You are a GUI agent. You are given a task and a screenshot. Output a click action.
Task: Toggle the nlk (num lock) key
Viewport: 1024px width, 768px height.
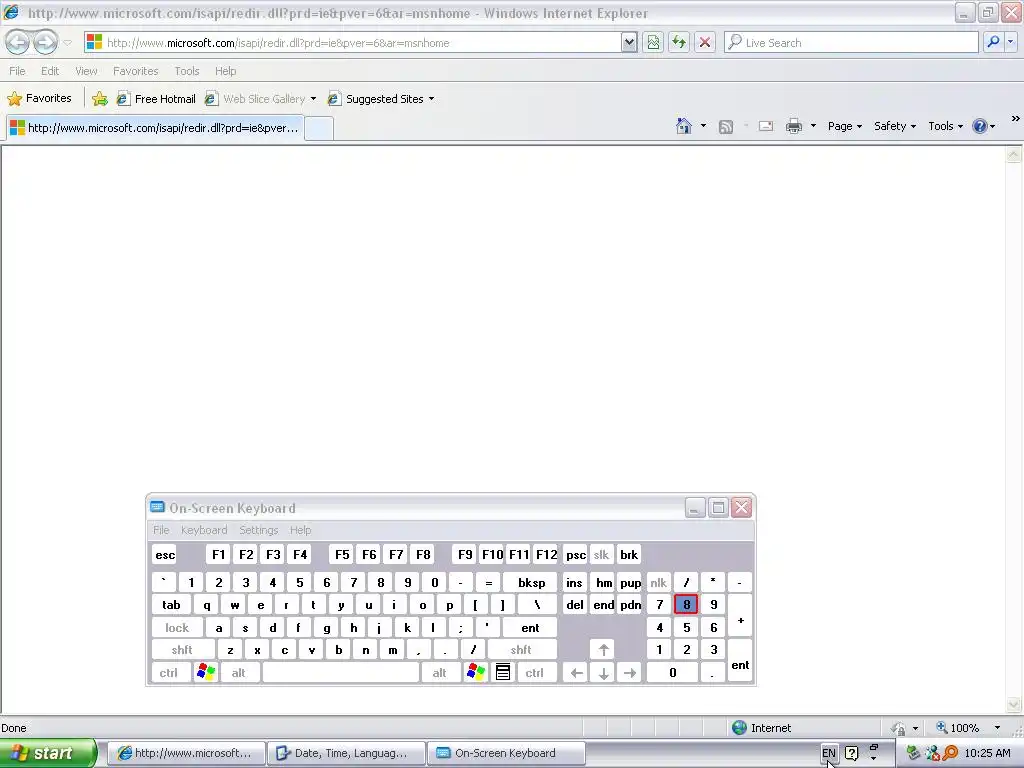[658, 583]
